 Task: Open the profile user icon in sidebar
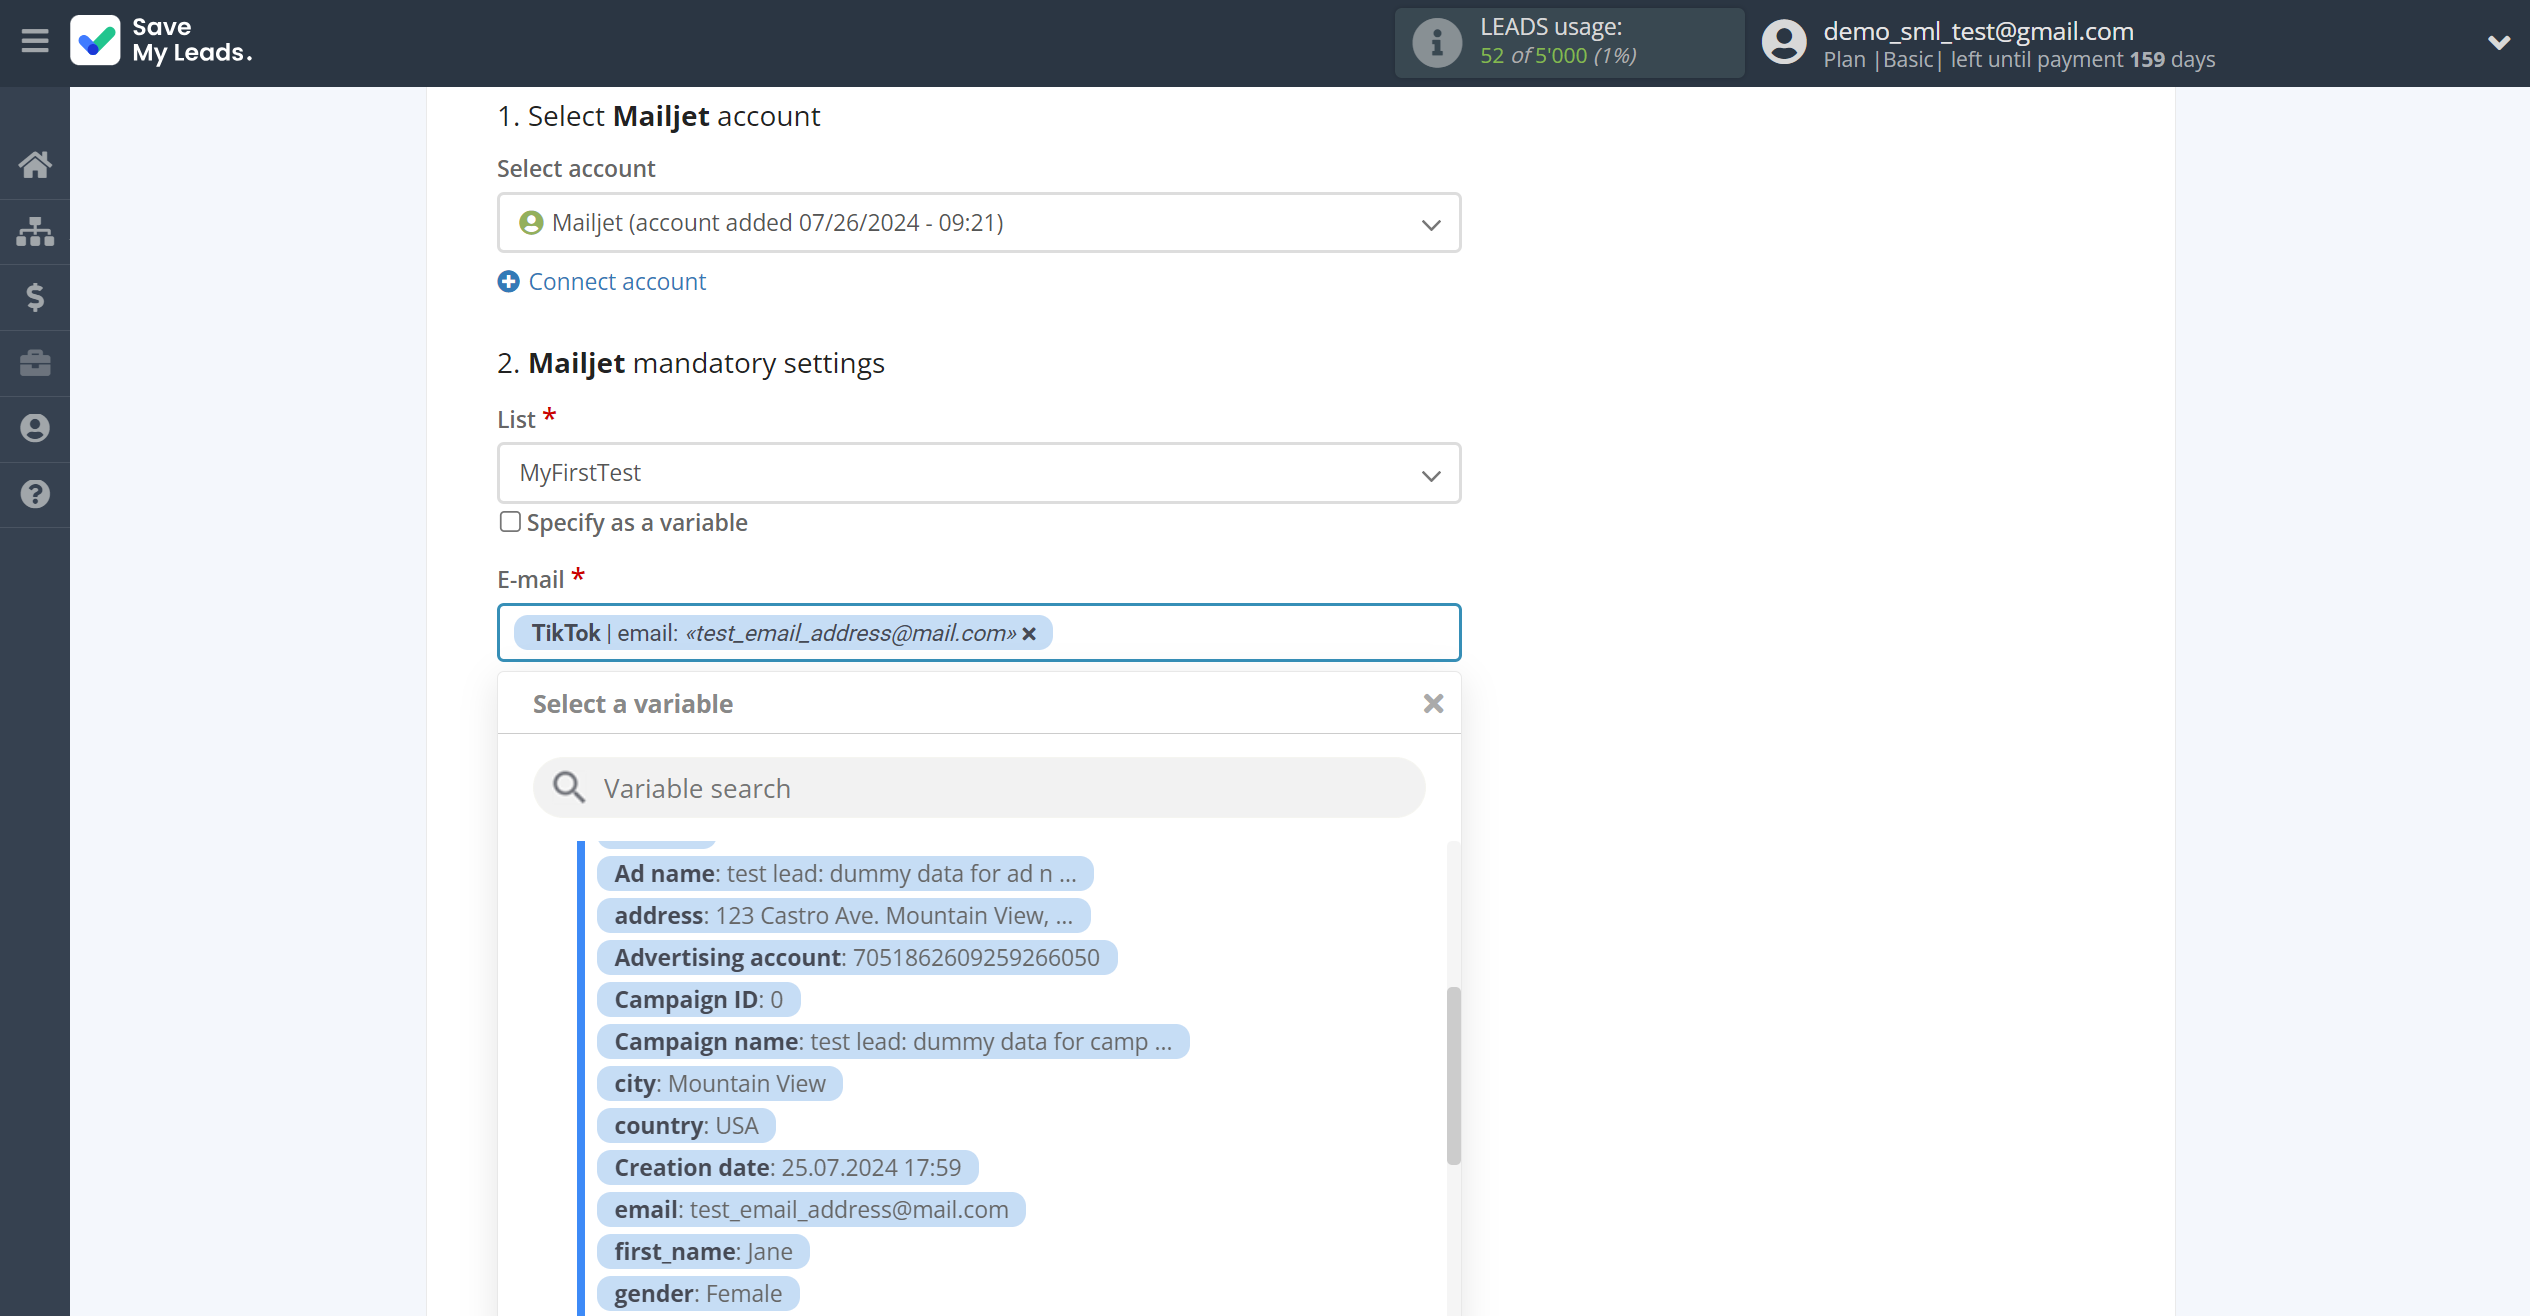tap(35, 428)
